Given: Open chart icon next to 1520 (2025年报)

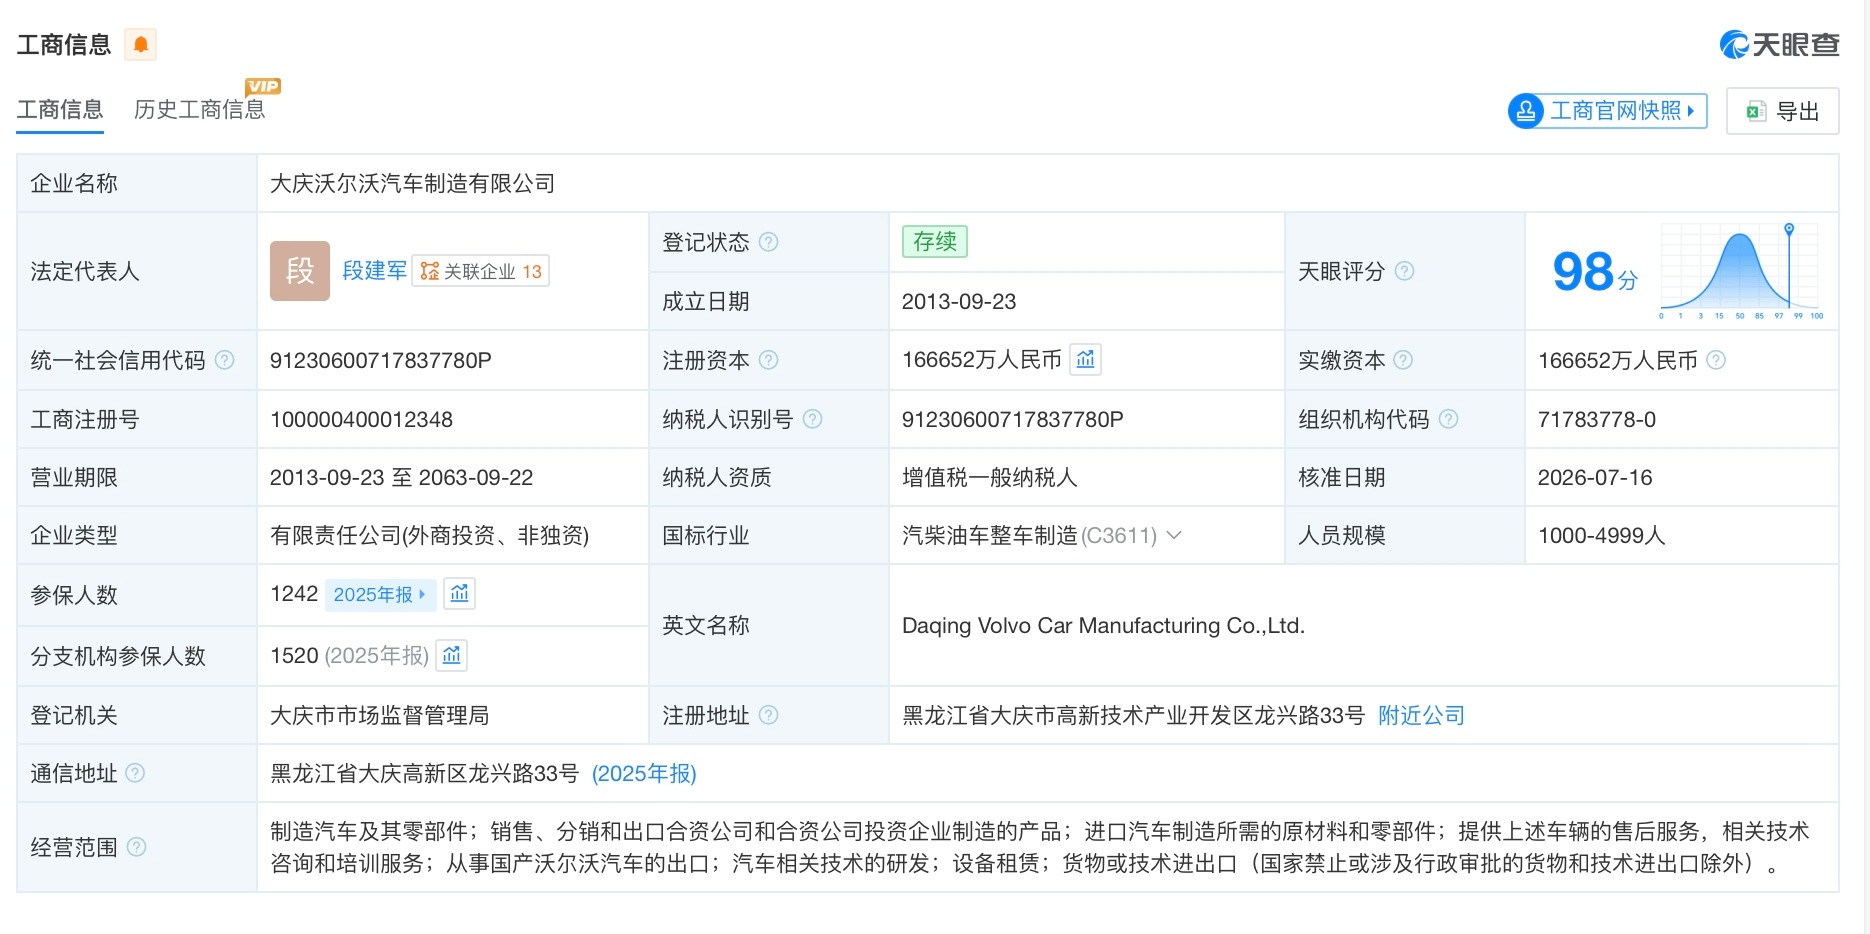Looking at the screenshot, I should 452,655.
